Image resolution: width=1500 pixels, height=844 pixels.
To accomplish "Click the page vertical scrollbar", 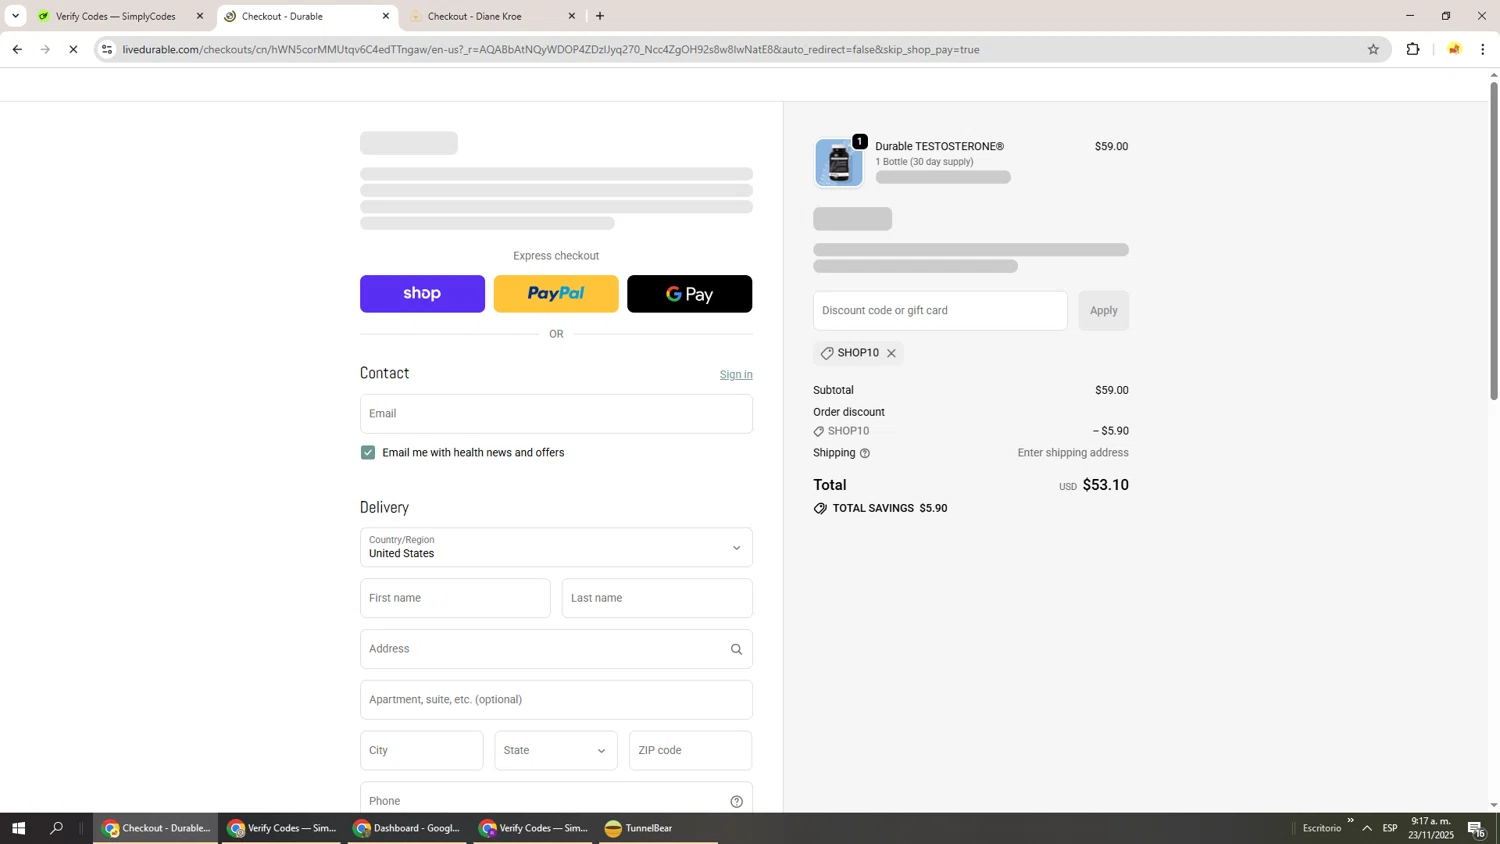I will 1494,240.
